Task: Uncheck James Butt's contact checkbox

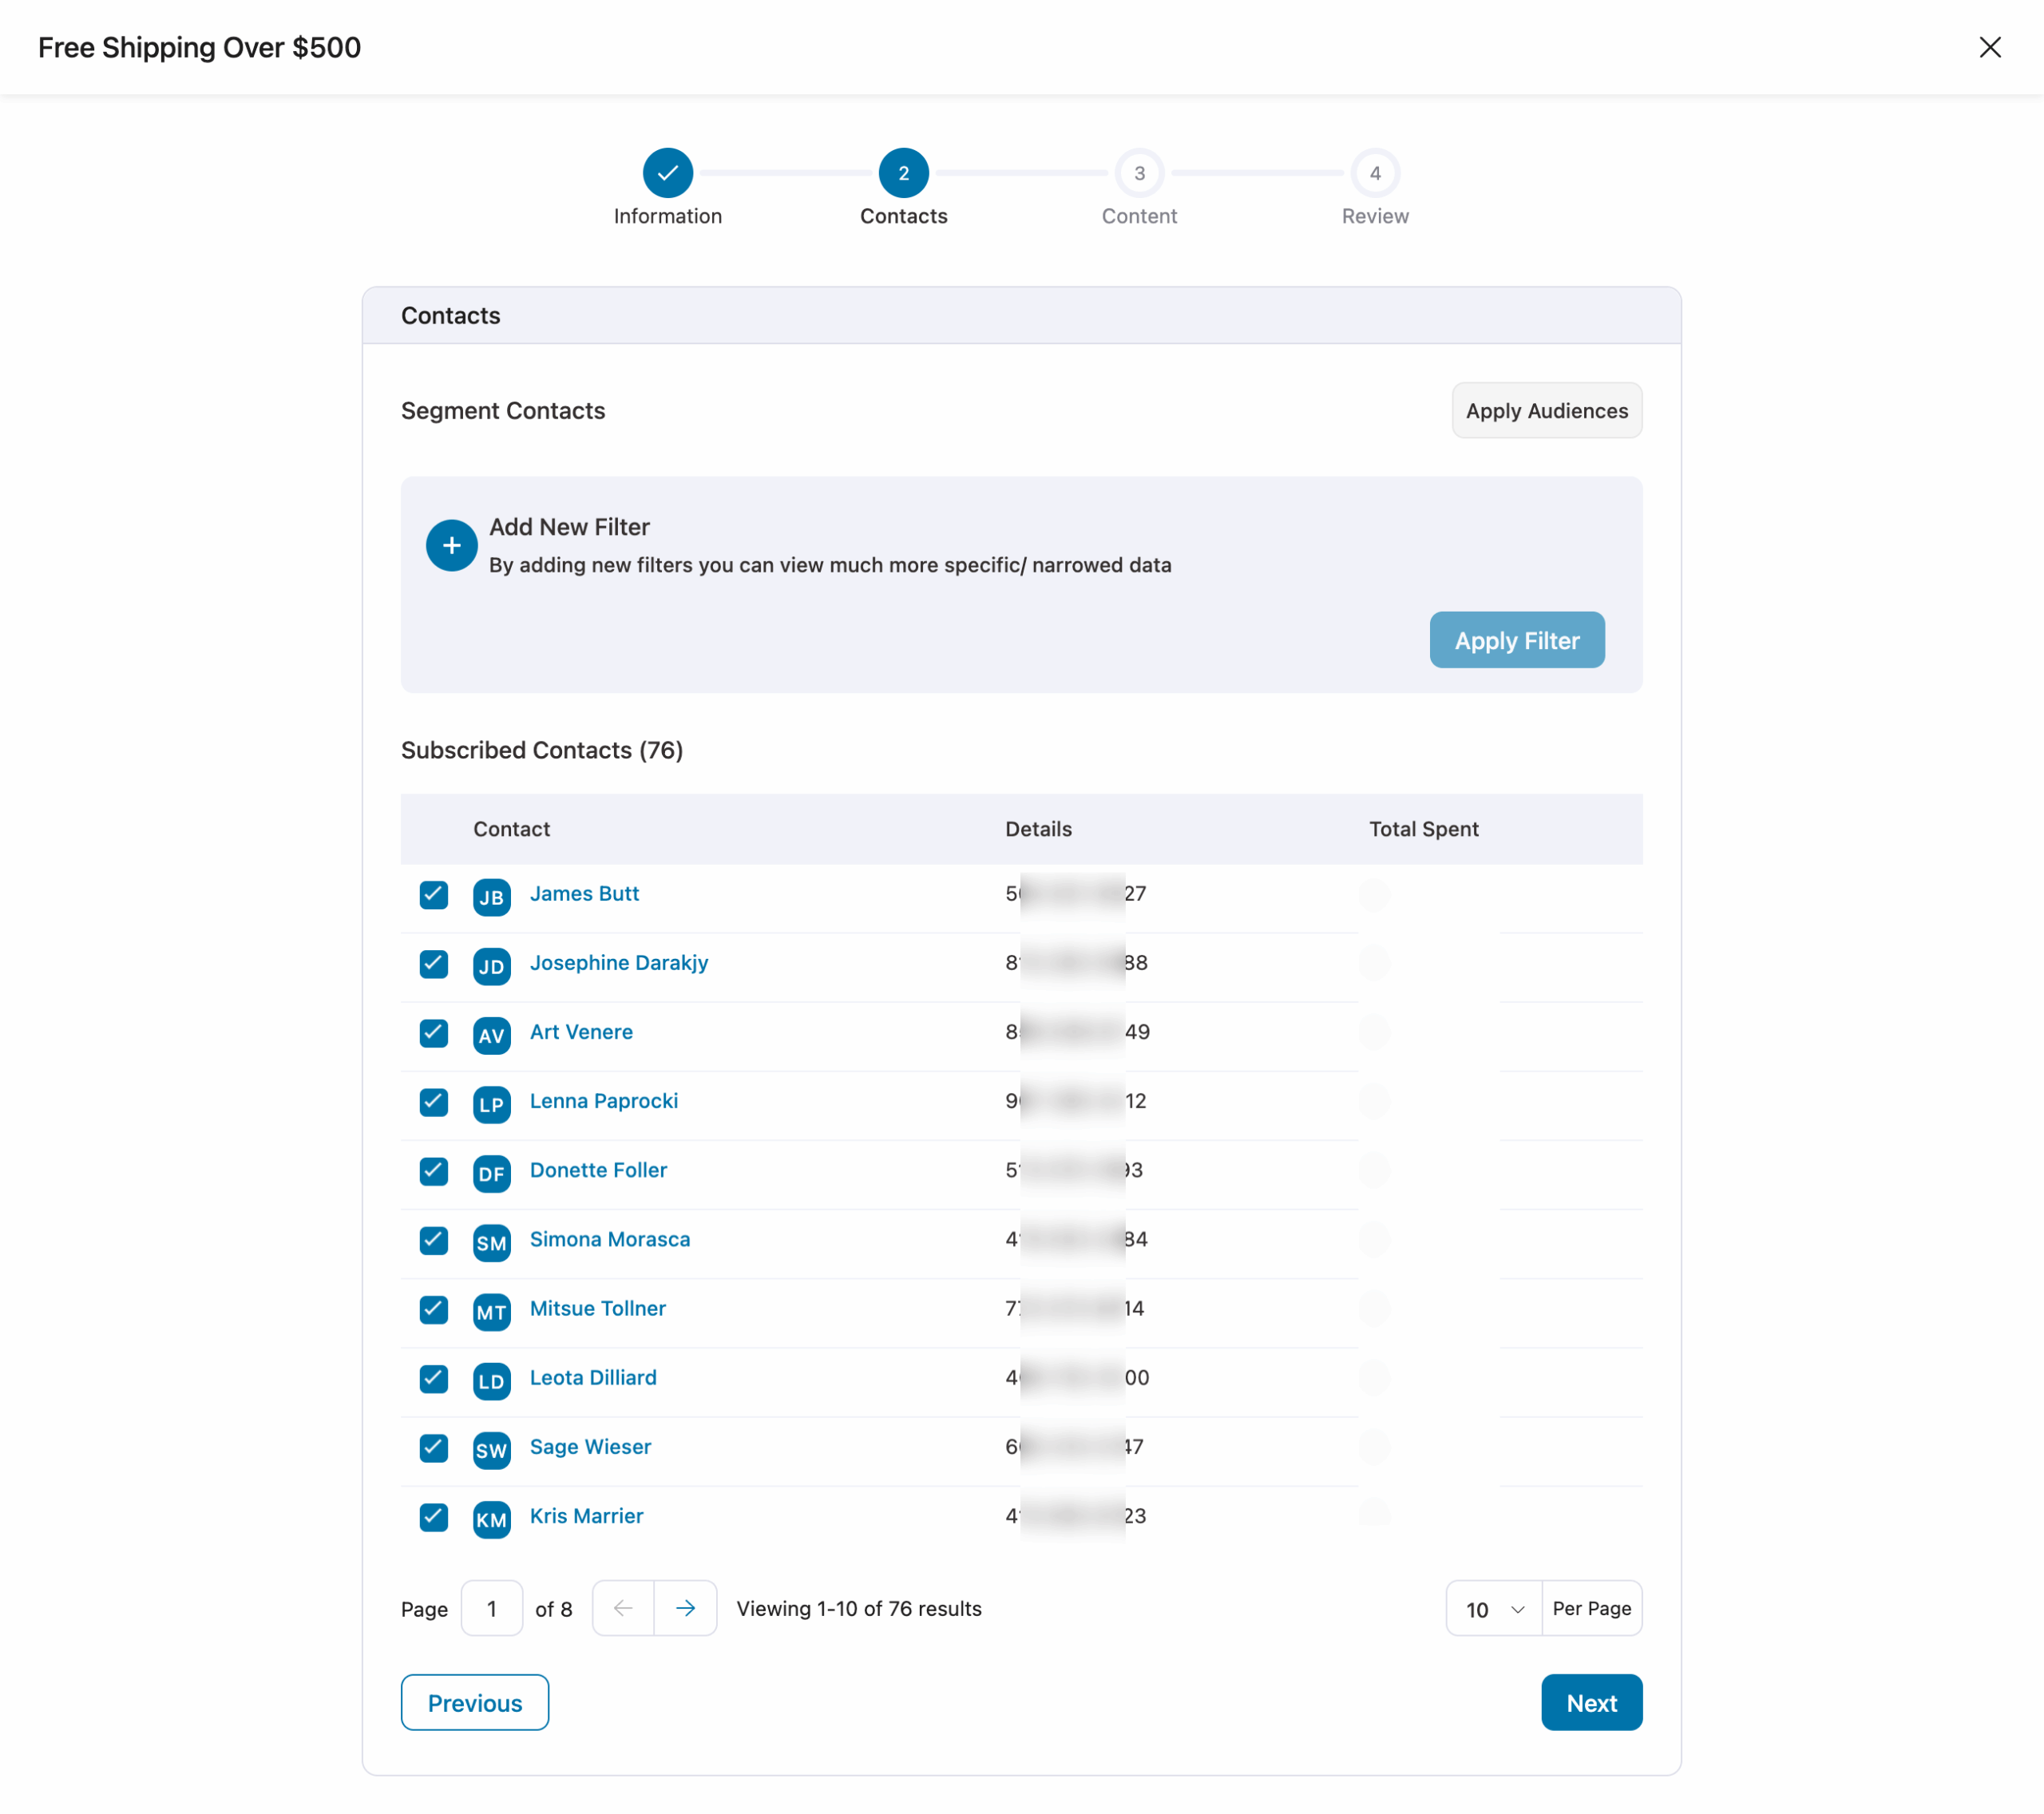Action: click(x=433, y=895)
